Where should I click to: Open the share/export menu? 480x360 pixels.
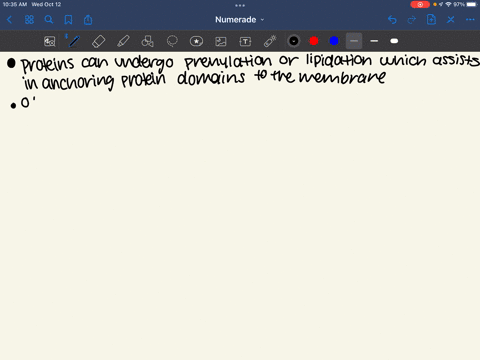[88, 20]
